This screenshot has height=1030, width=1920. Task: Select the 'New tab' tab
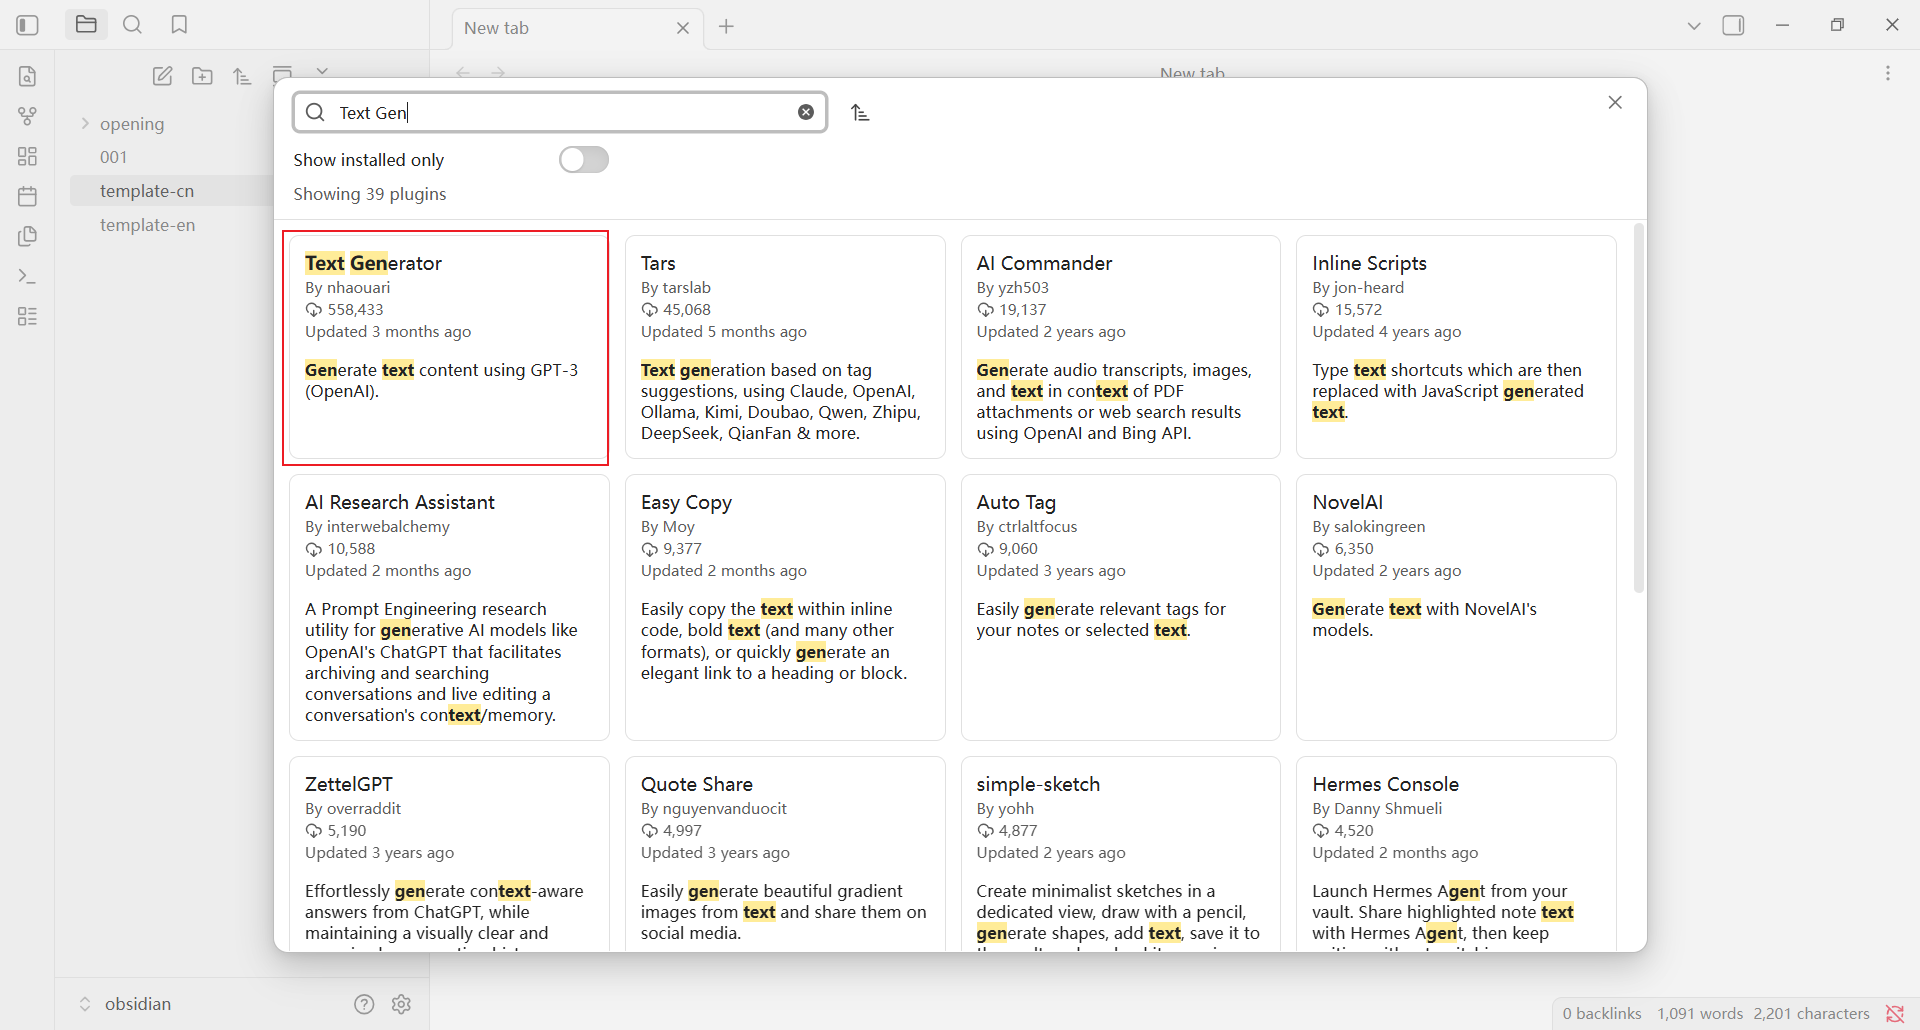577,28
